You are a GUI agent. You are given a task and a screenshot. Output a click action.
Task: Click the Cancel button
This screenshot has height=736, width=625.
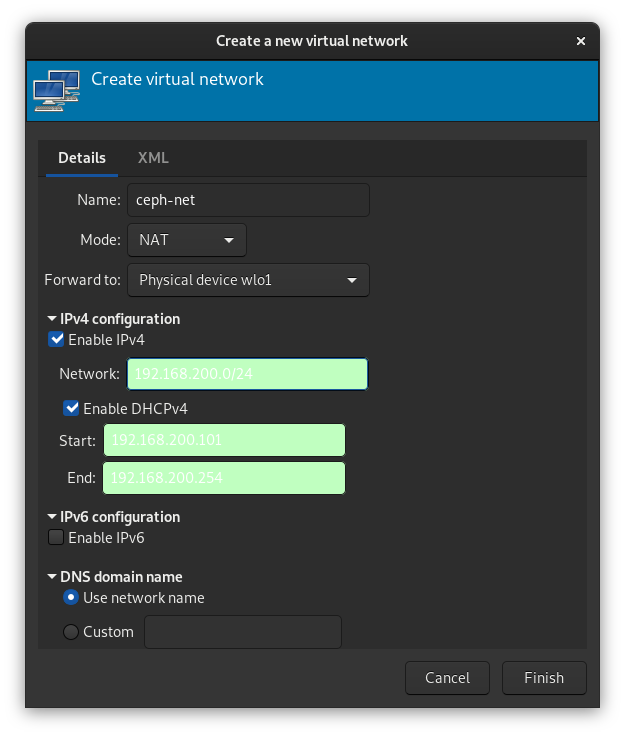point(447,678)
